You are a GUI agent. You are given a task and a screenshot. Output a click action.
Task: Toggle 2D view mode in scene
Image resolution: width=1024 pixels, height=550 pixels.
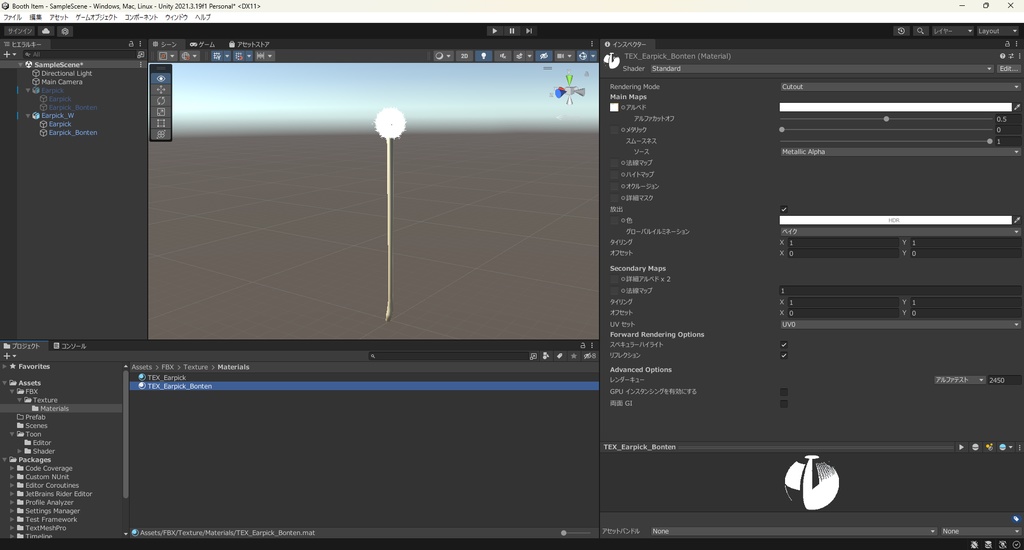464,56
